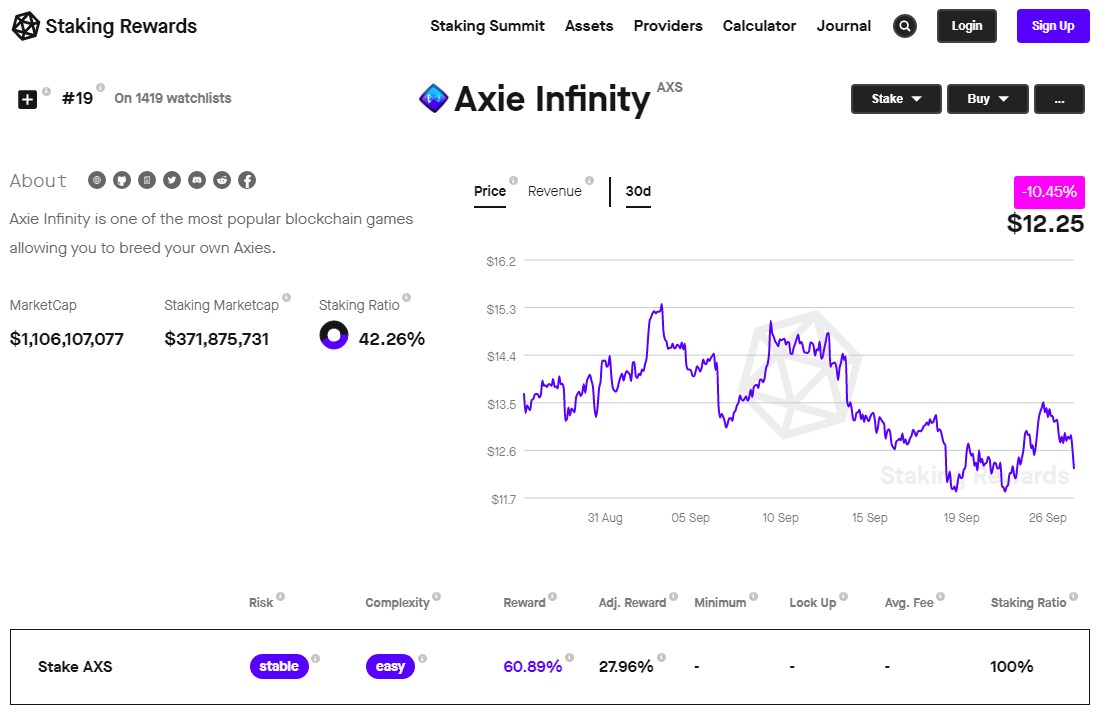This screenshot has height=711, width=1098.
Task: Click the price line chart
Action: (799, 397)
